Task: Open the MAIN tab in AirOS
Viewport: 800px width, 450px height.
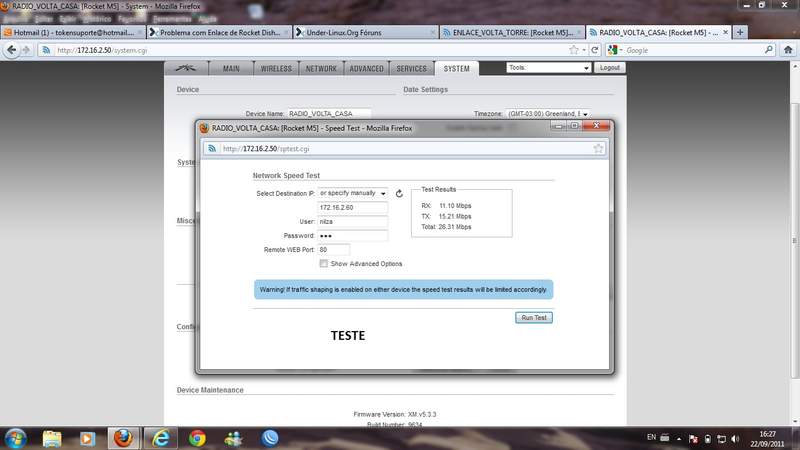Action: 231,68
